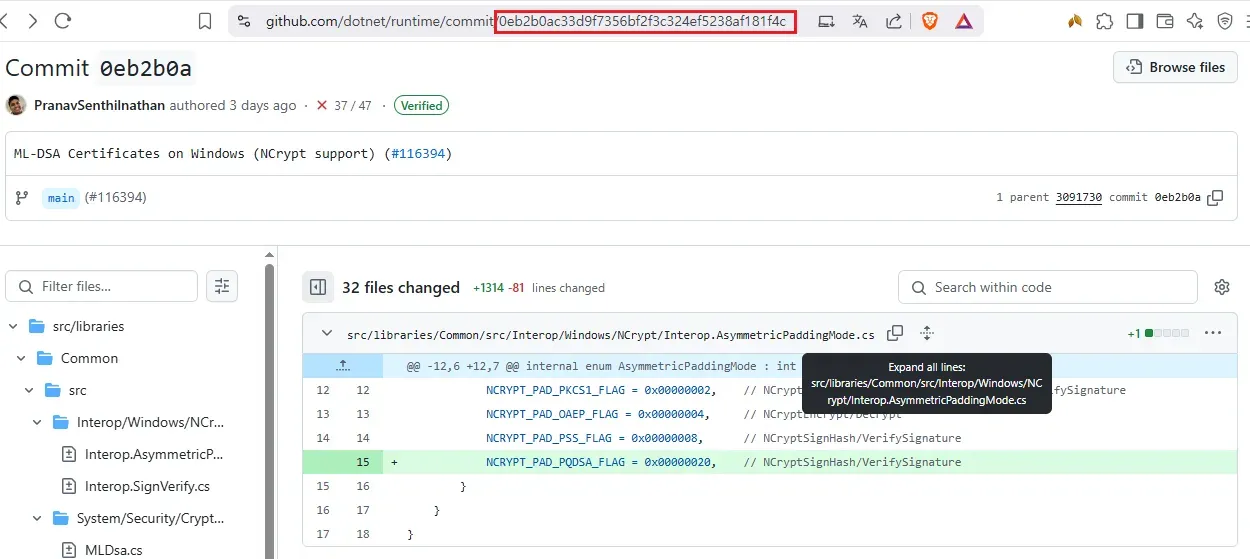The height and width of the screenshot is (559, 1250).
Task: Open Leo AI sparkle icon
Action: 1195,21
